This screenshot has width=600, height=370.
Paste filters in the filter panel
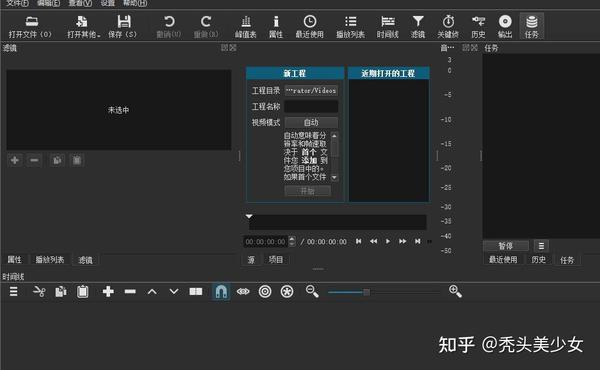[77, 160]
